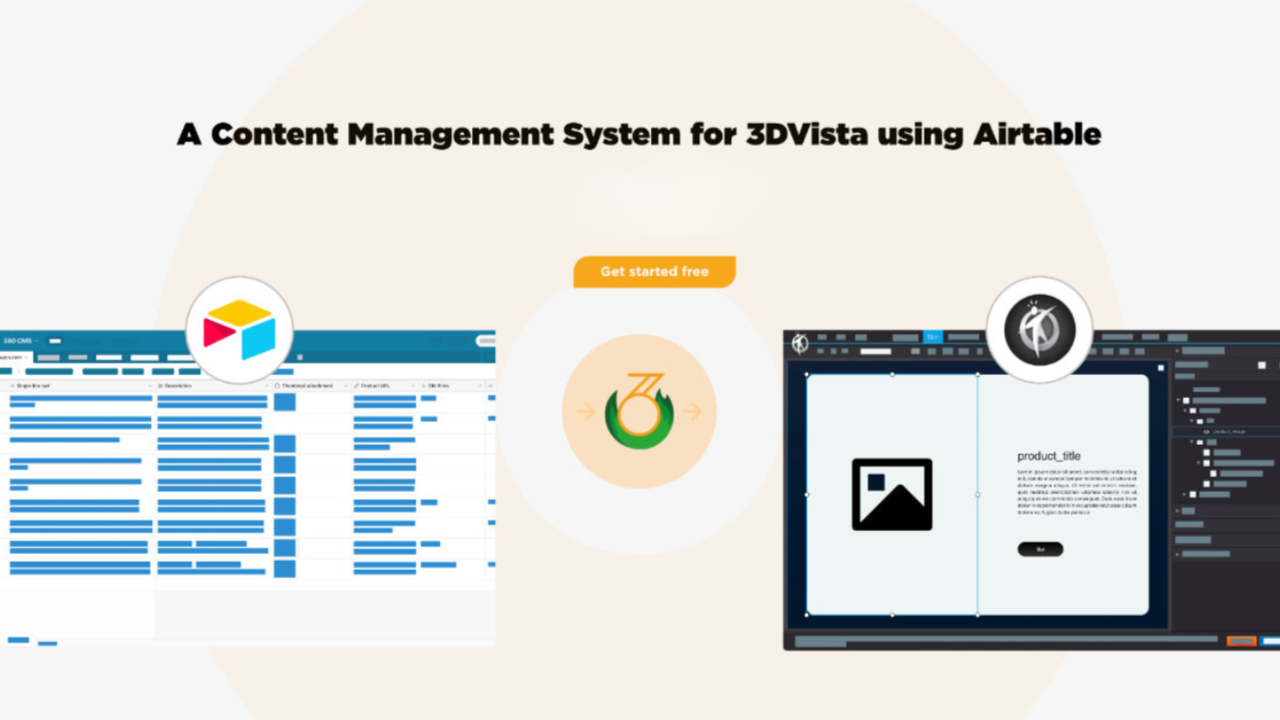Screen dimensions: 1280x720
Task: Click the orange button at editor bottom-right
Action: (1241, 641)
